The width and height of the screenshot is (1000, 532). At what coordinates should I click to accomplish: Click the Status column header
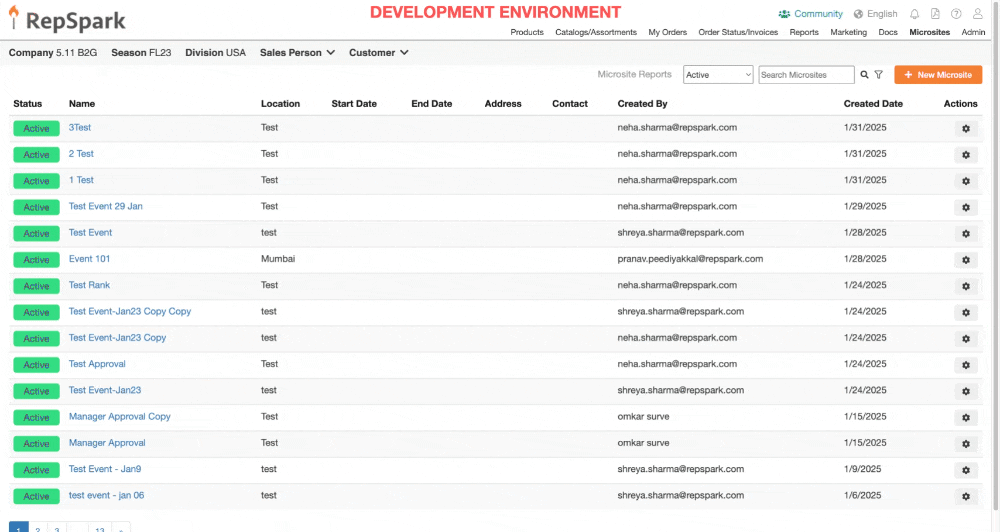(x=27, y=103)
